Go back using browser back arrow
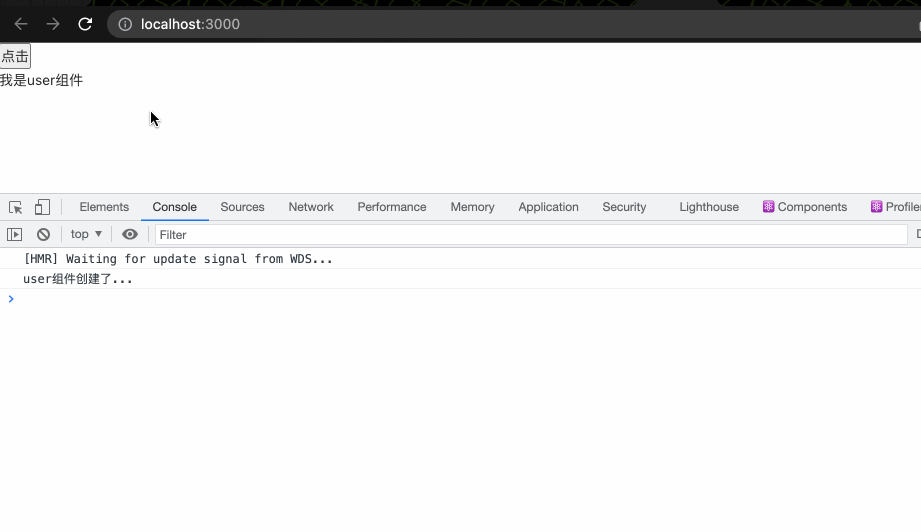 click(21, 24)
